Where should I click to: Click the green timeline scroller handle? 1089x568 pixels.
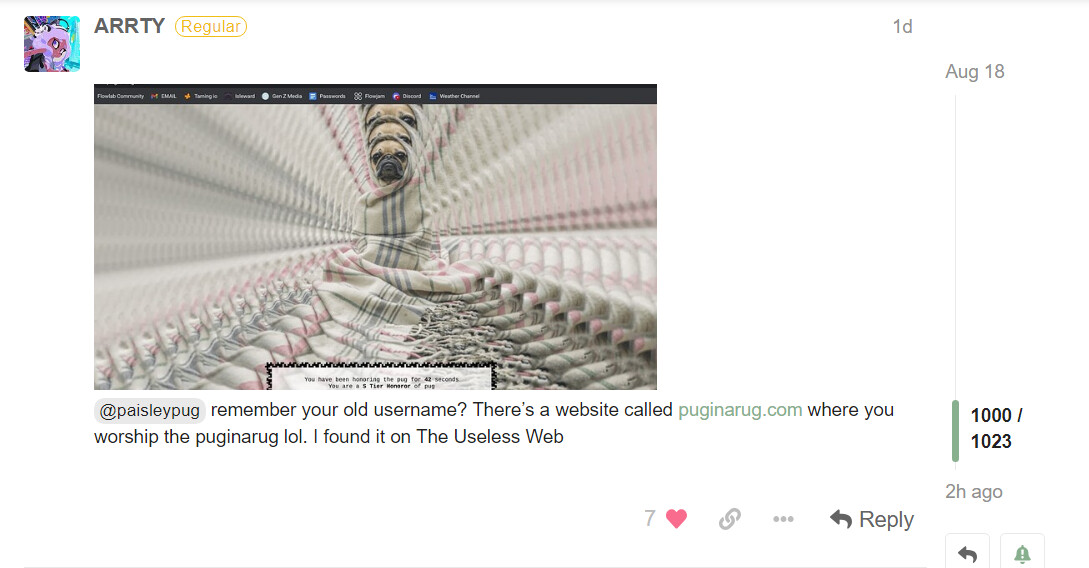956,431
